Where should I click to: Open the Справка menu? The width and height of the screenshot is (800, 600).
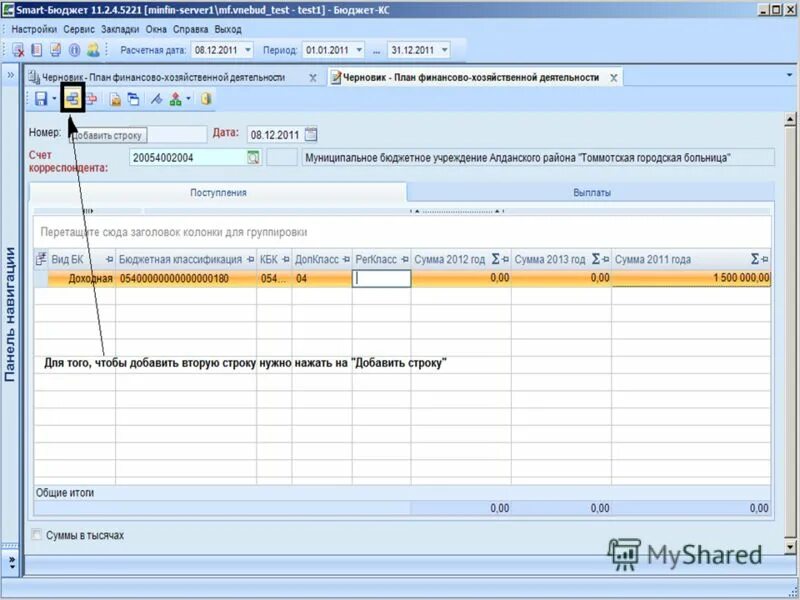190,30
